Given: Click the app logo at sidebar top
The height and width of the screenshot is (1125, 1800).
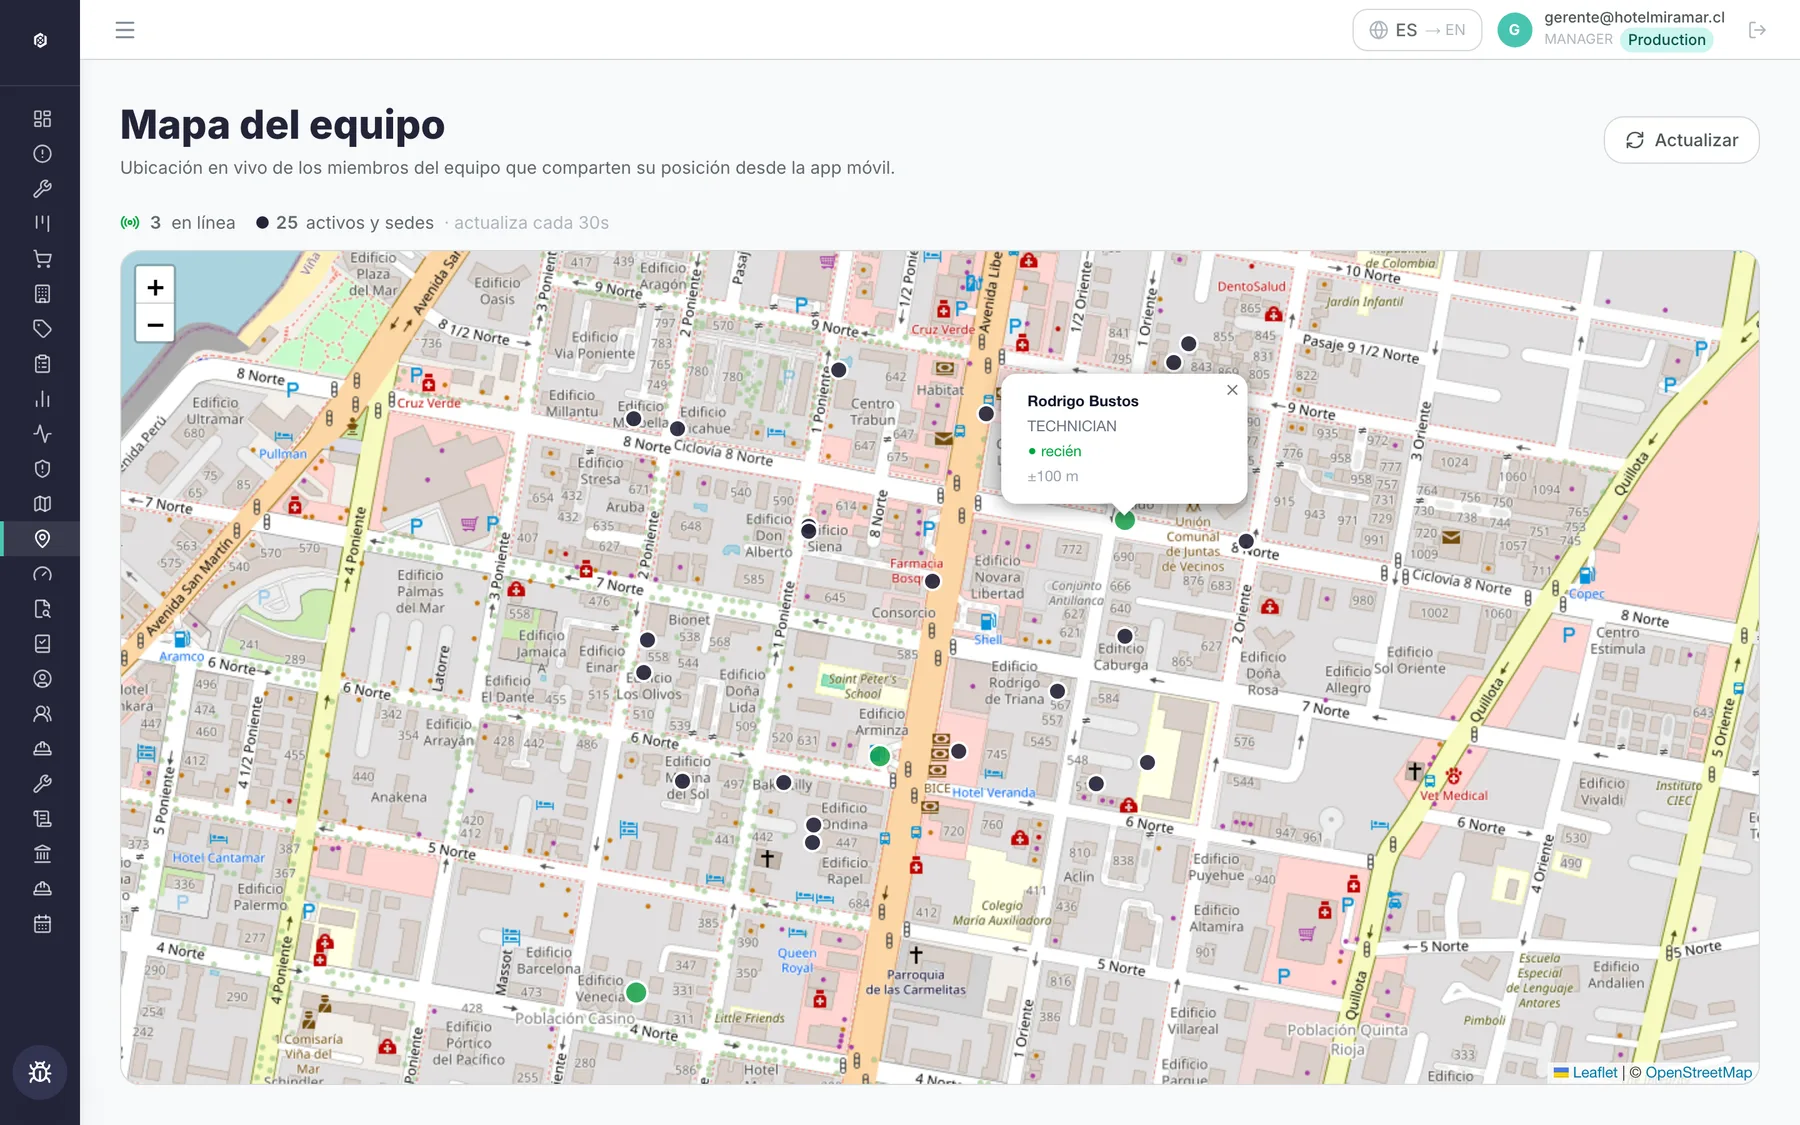Looking at the screenshot, I should (x=40, y=40).
